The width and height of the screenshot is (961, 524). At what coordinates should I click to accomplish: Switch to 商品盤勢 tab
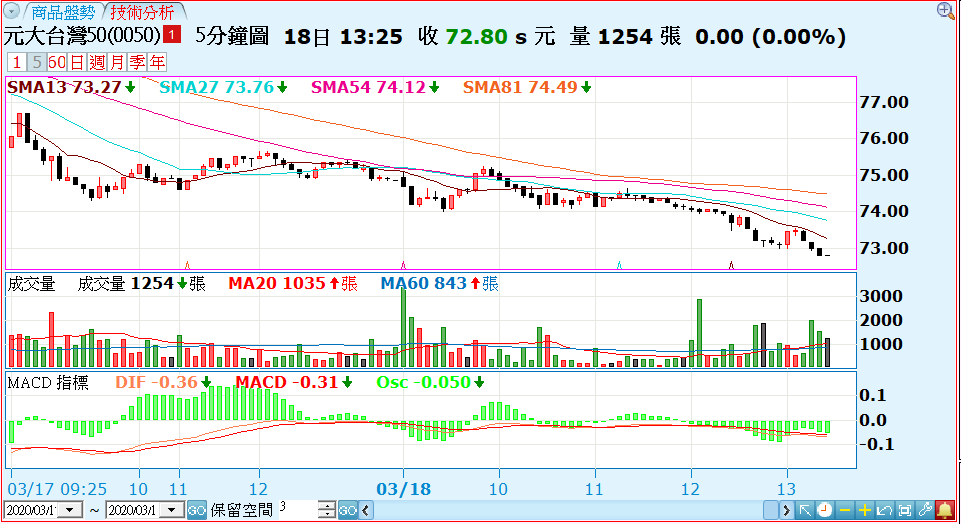coord(63,13)
